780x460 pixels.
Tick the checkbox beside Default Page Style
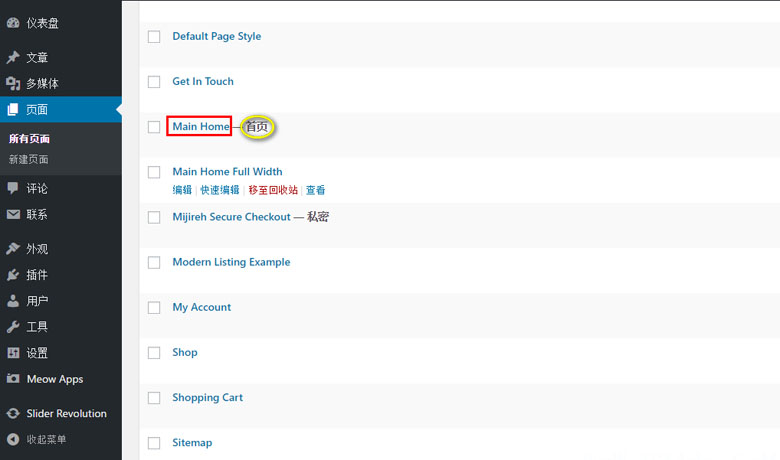point(154,37)
